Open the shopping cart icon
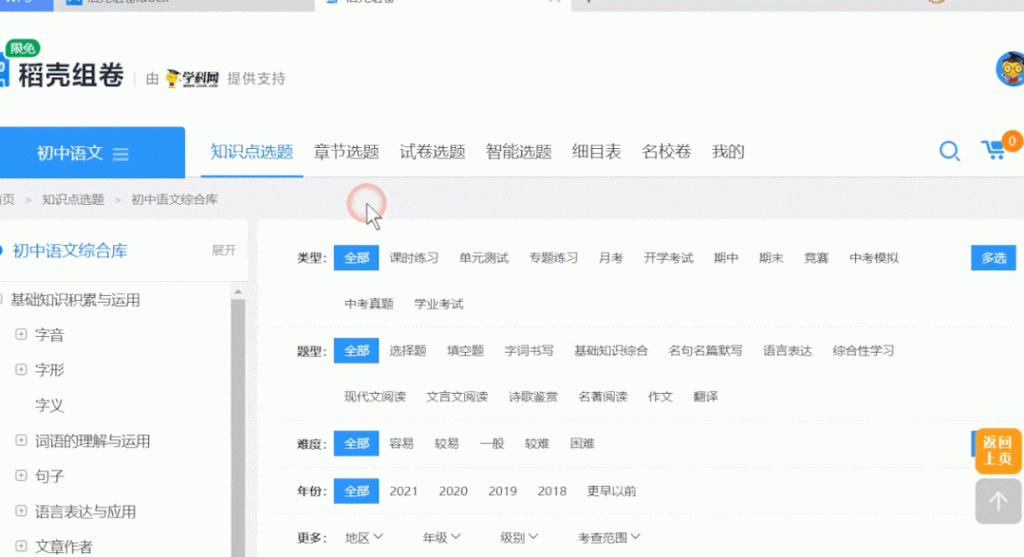Image resolution: width=1024 pixels, height=557 pixels. [995, 150]
